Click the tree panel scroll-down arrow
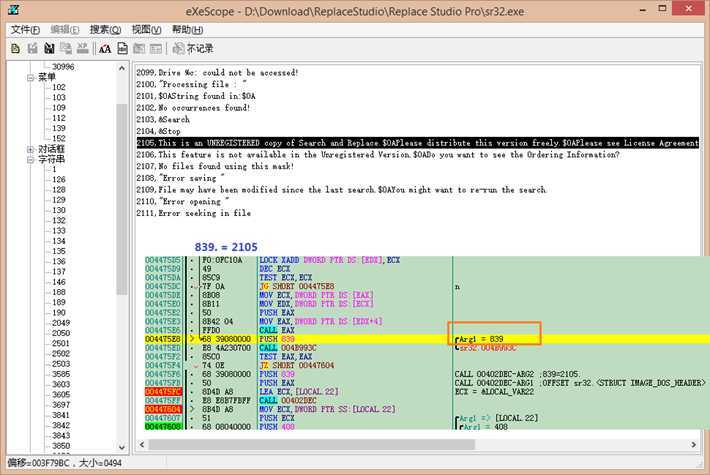The image size is (710, 475). pos(122,447)
